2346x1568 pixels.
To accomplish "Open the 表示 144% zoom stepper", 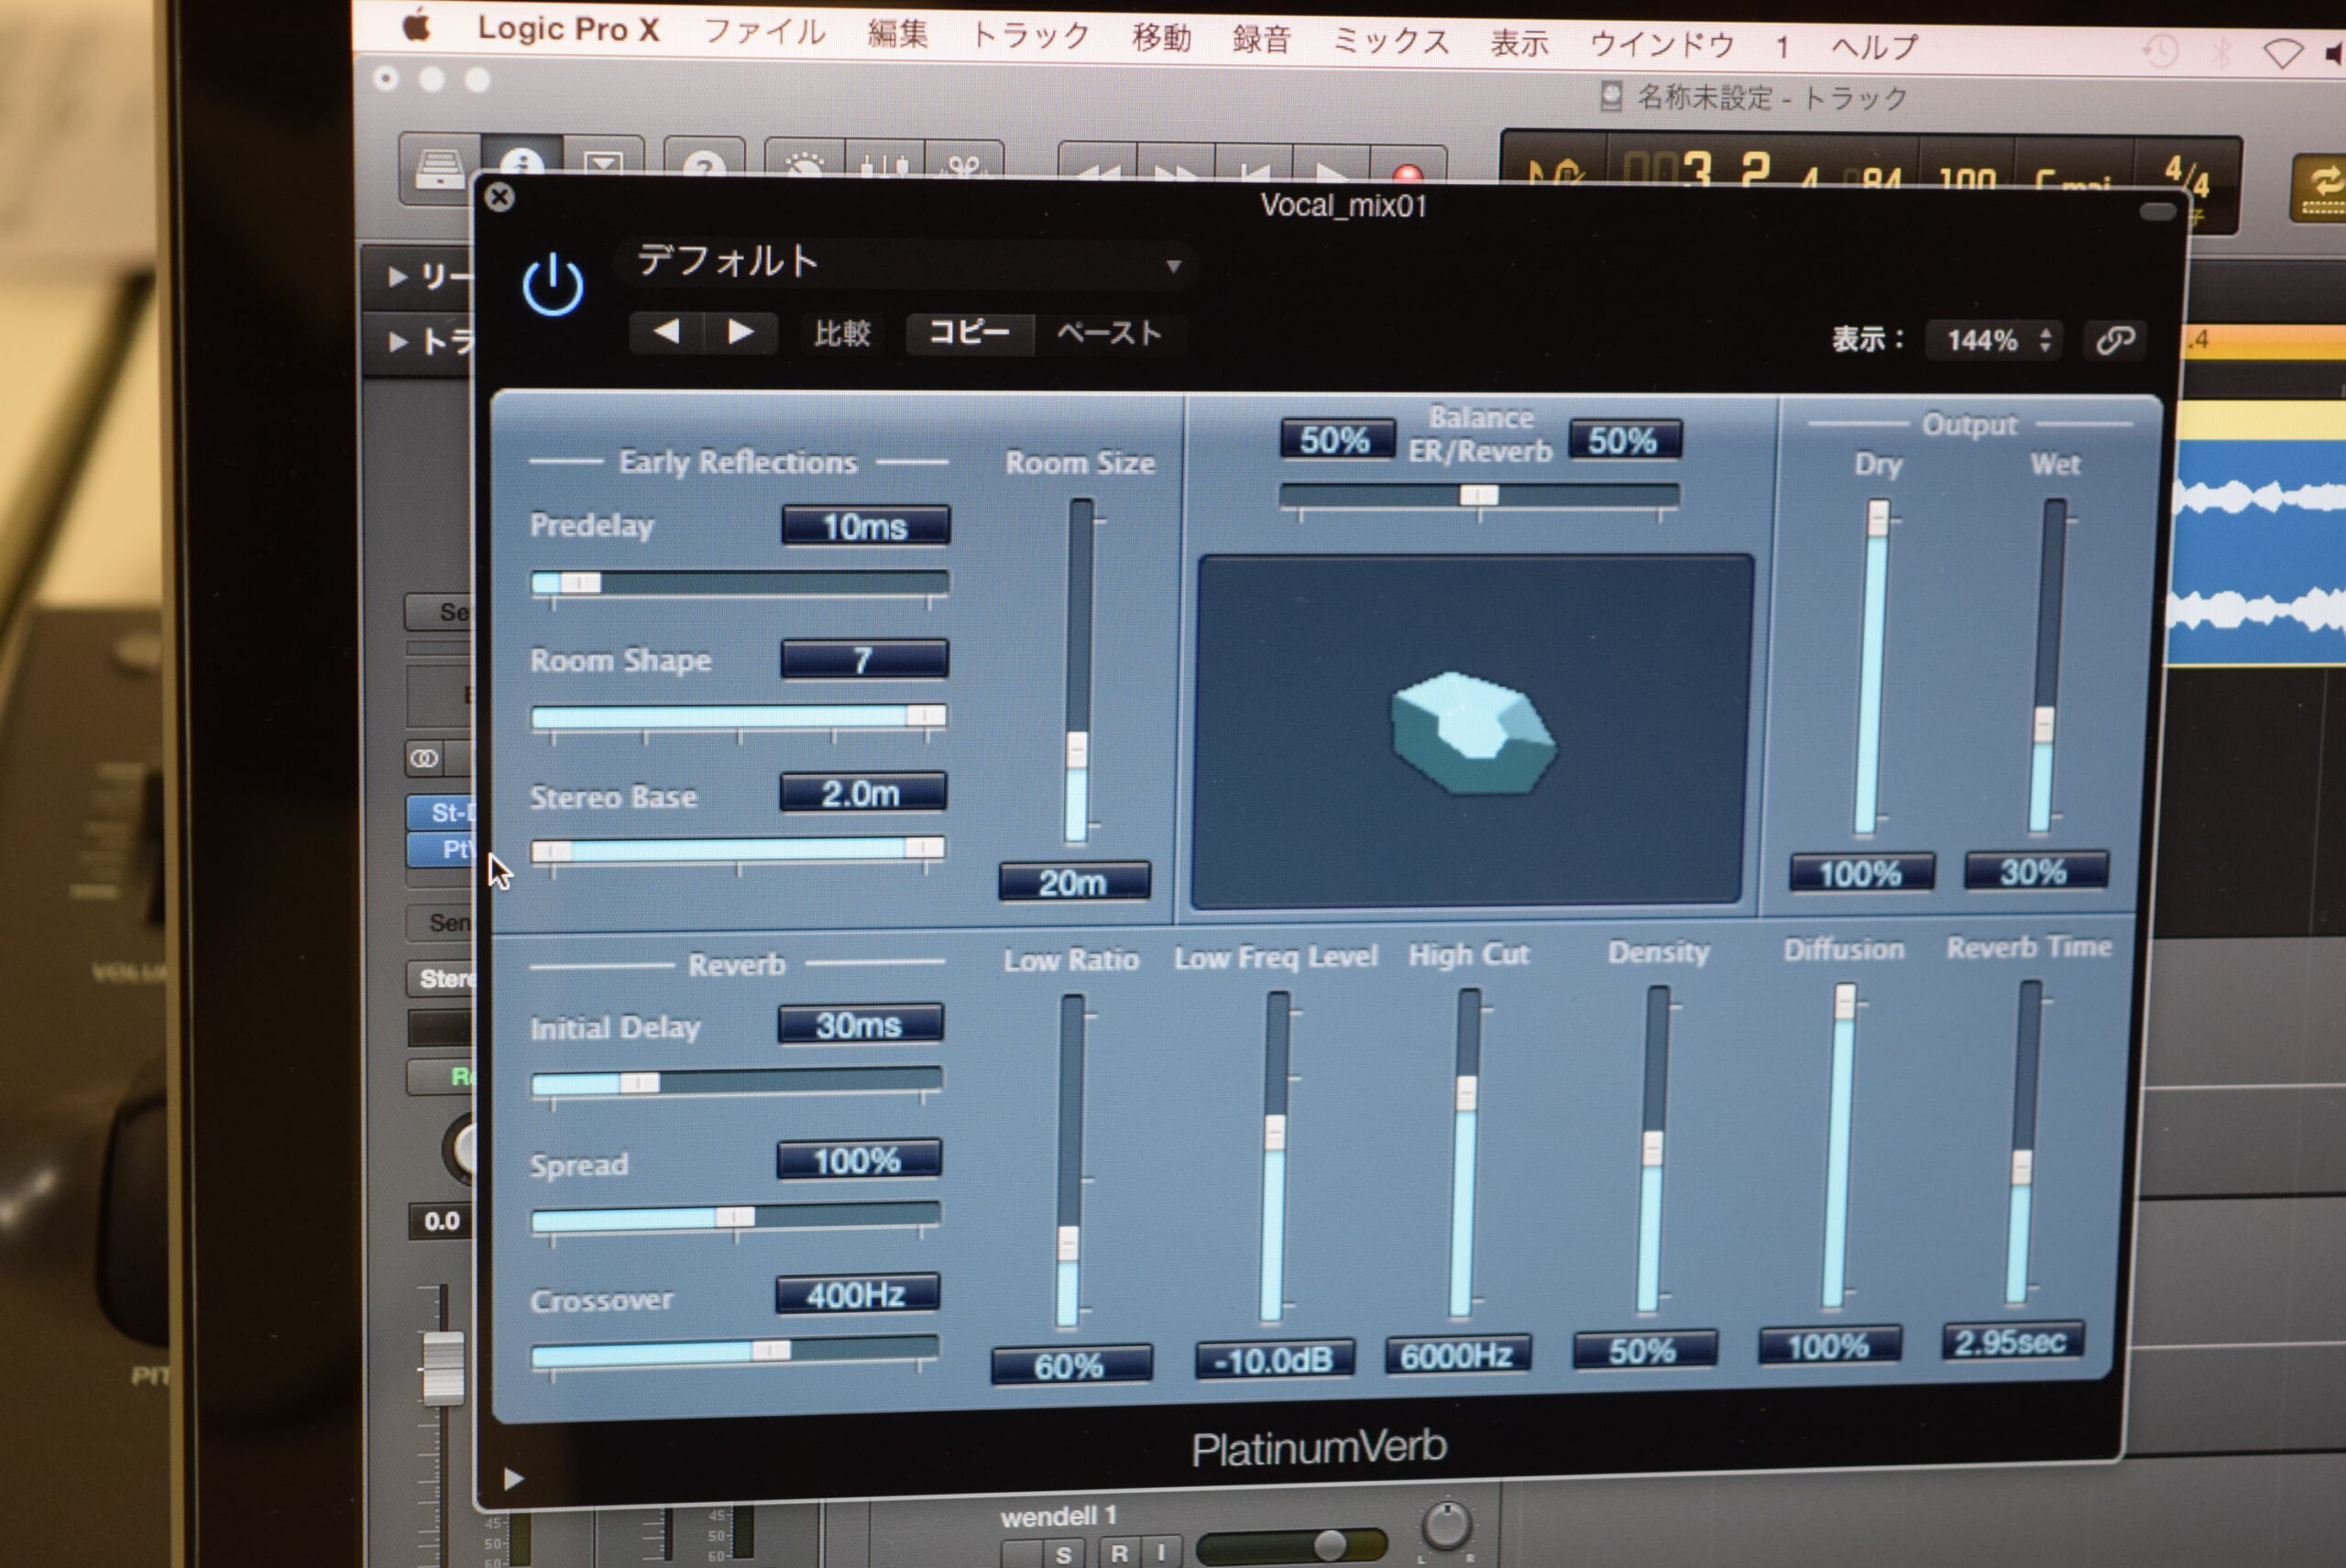I will click(x=1994, y=341).
